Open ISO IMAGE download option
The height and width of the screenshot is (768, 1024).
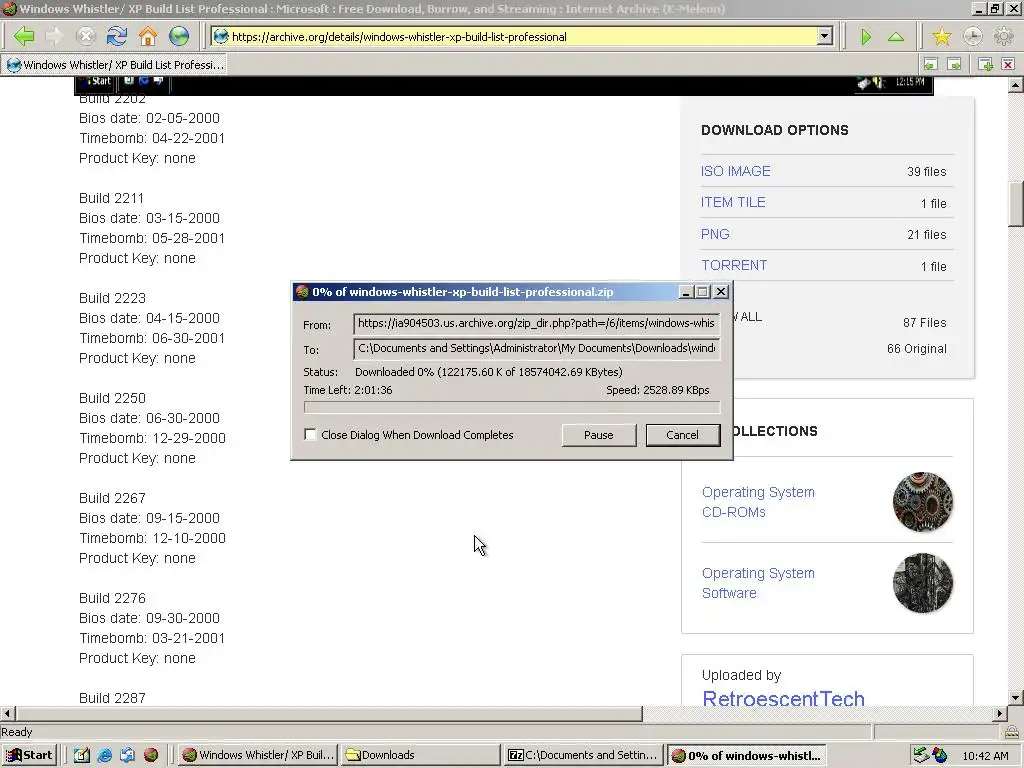click(735, 171)
